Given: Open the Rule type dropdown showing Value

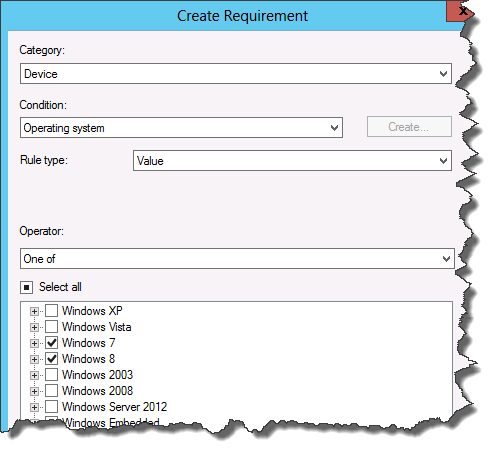Looking at the screenshot, I should tap(292, 161).
